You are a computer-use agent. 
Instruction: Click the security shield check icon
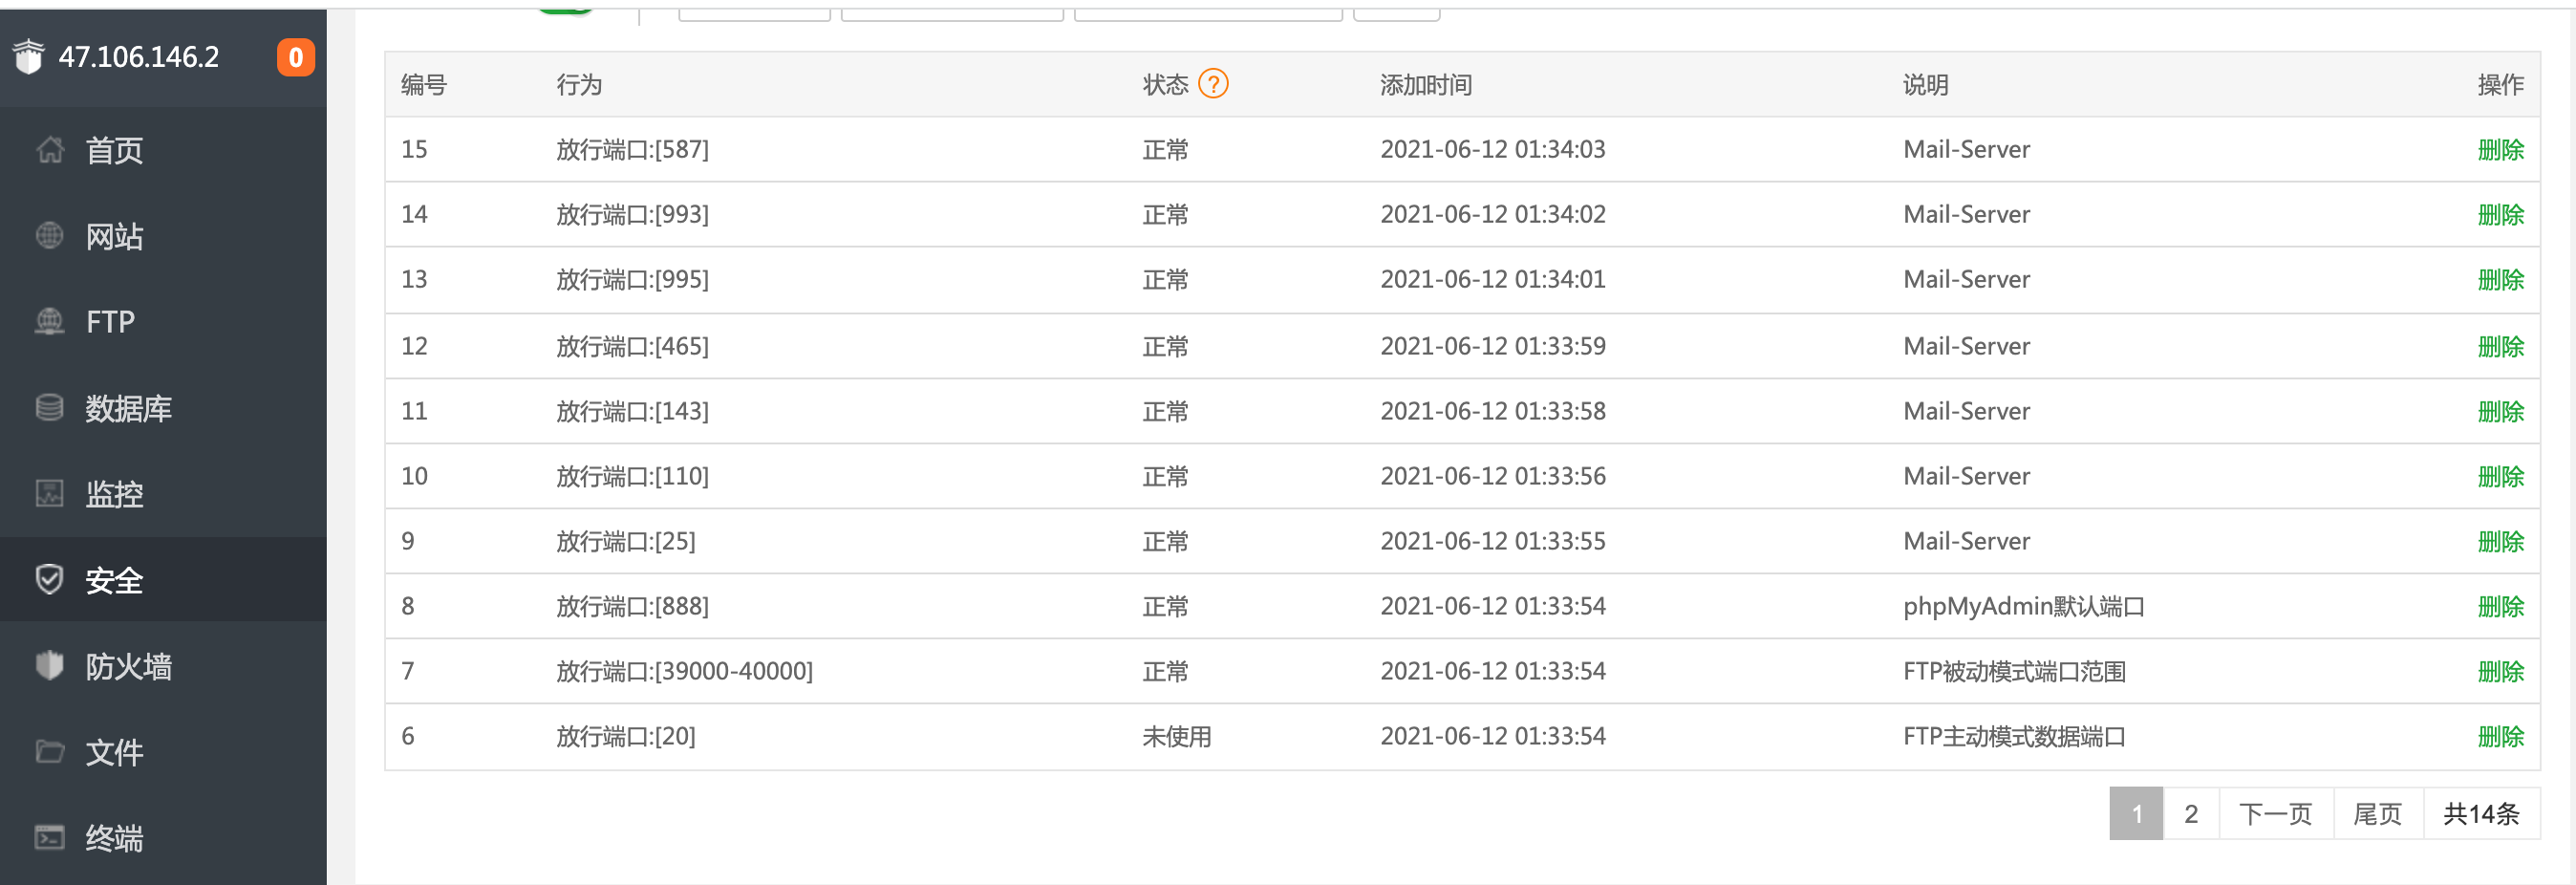[49, 580]
